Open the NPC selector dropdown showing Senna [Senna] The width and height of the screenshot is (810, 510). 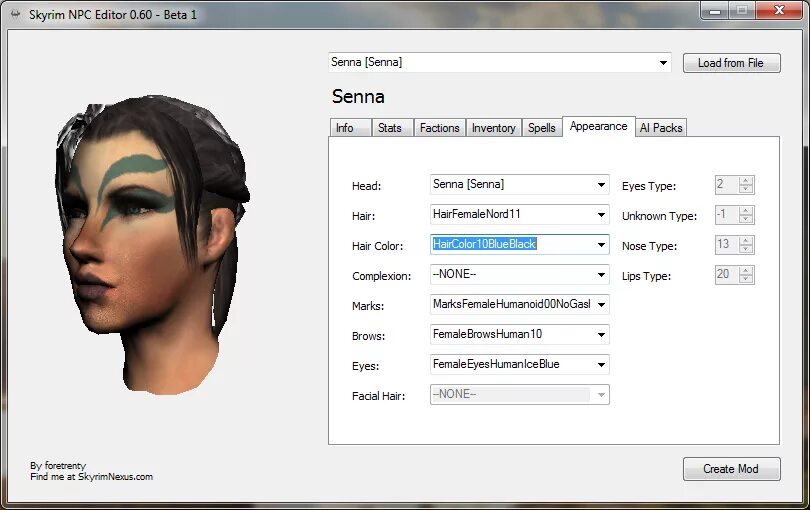[500, 63]
